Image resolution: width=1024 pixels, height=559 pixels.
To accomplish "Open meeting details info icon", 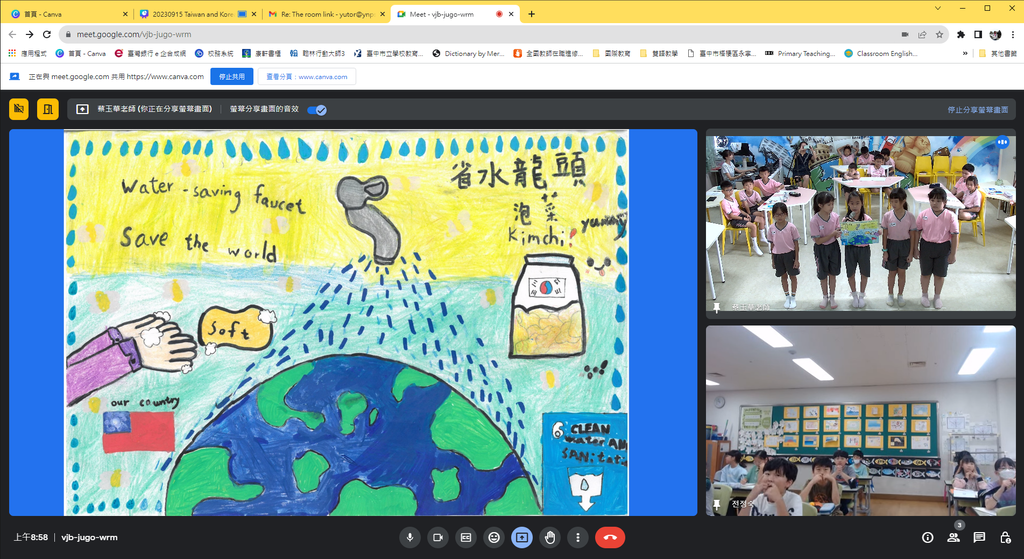I will 927,537.
